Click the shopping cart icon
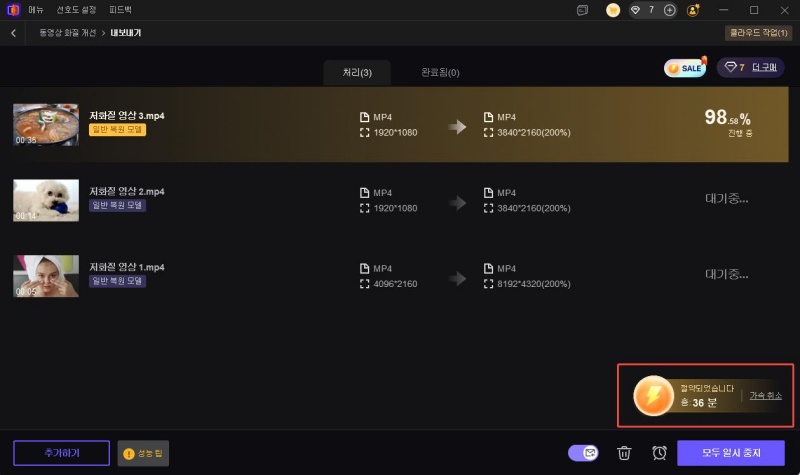The height and width of the screenshot is (475, 800). [x=613, y=10]
